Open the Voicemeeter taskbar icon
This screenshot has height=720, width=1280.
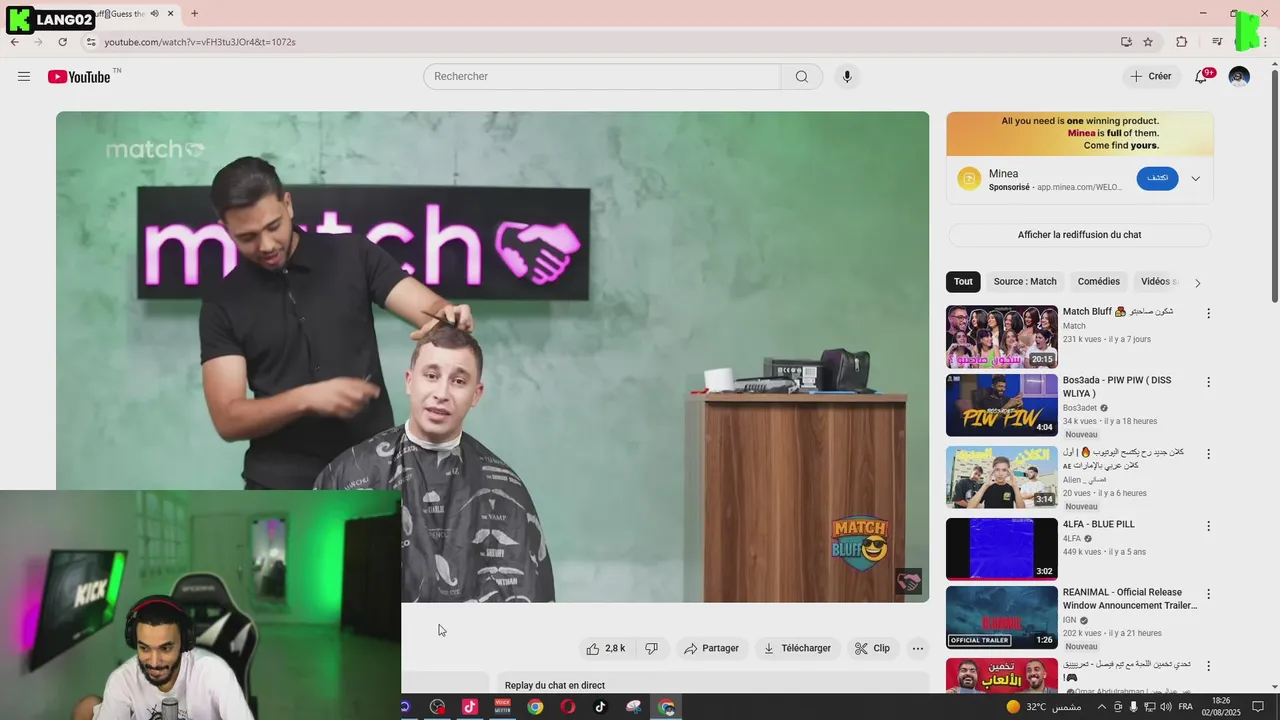click(502, 707)
